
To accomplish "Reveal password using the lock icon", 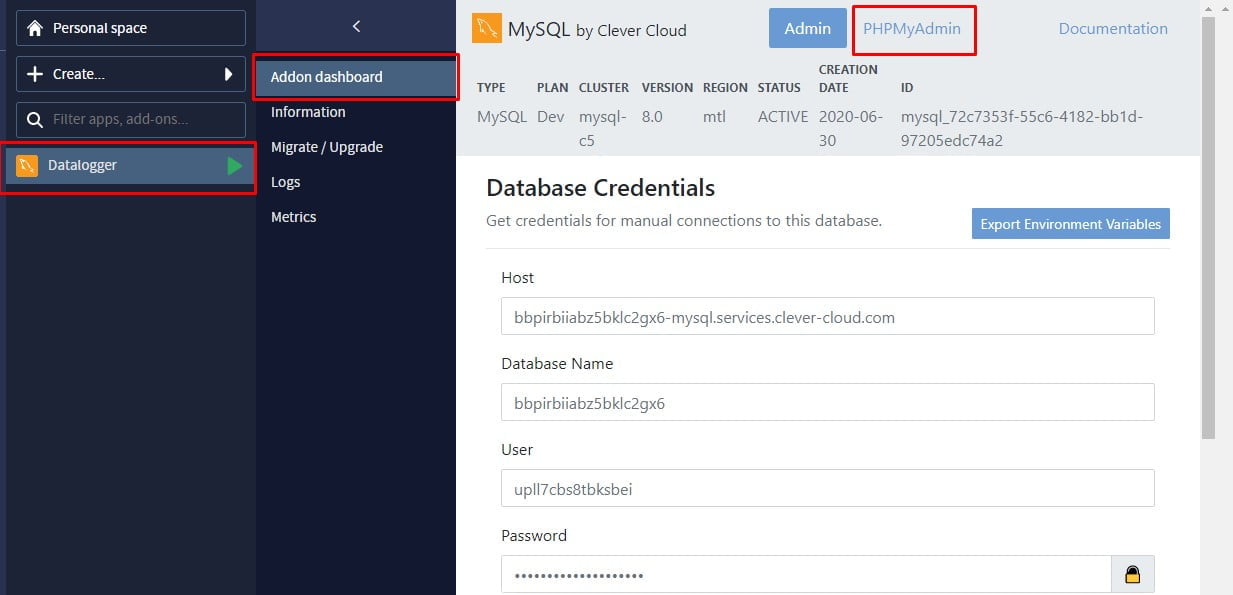I will pyautogui.click(x=1132, y=574).
